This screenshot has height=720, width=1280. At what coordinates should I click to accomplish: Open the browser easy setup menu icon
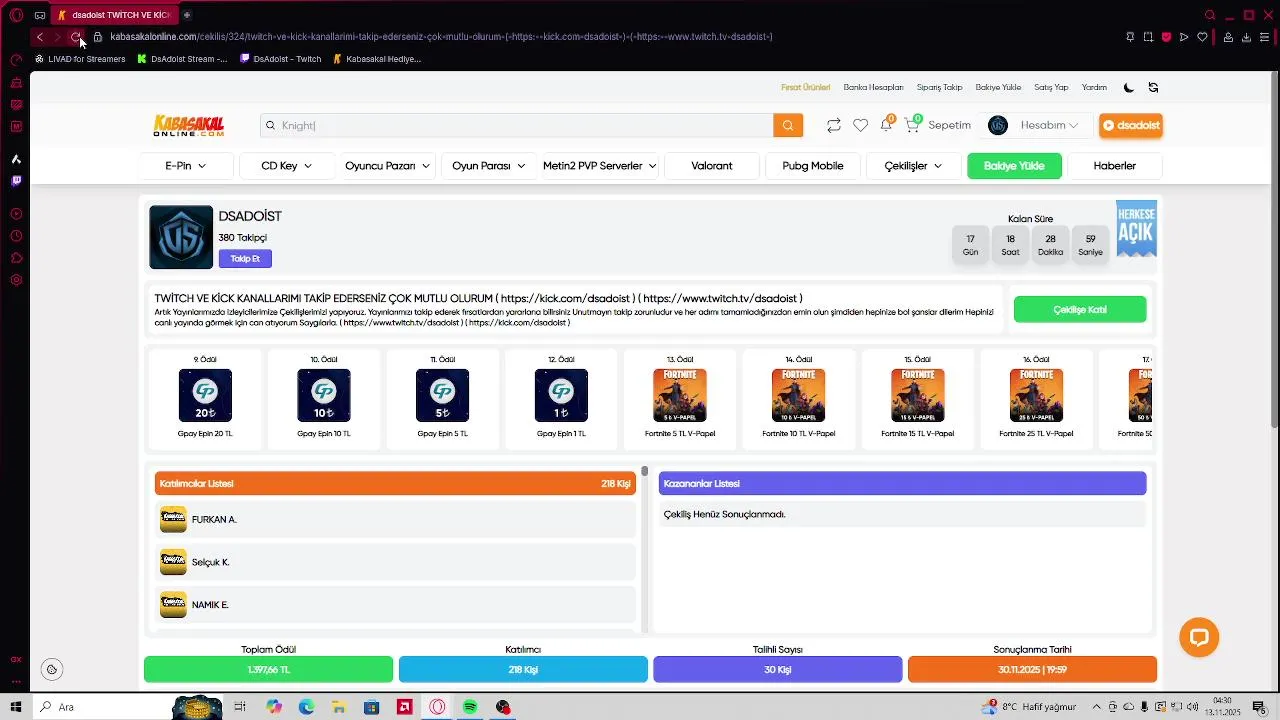[x=1265, y=37]
